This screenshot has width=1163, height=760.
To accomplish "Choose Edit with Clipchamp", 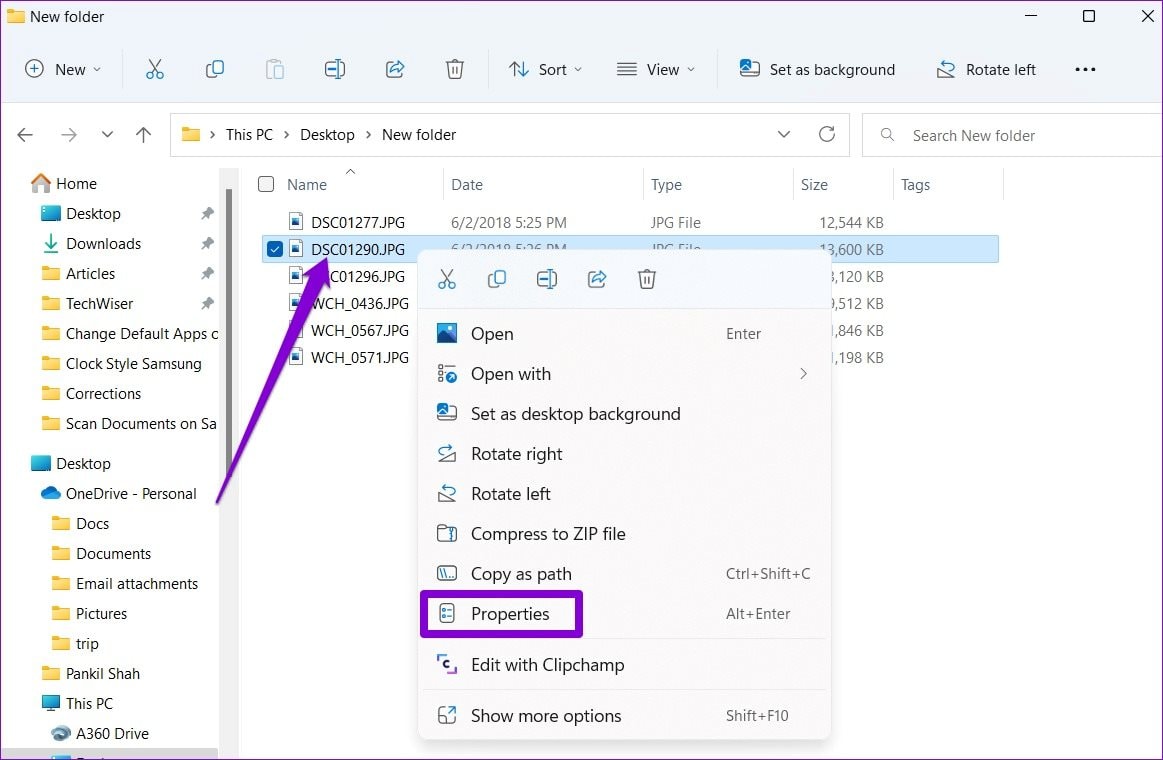I will point(625,665).
